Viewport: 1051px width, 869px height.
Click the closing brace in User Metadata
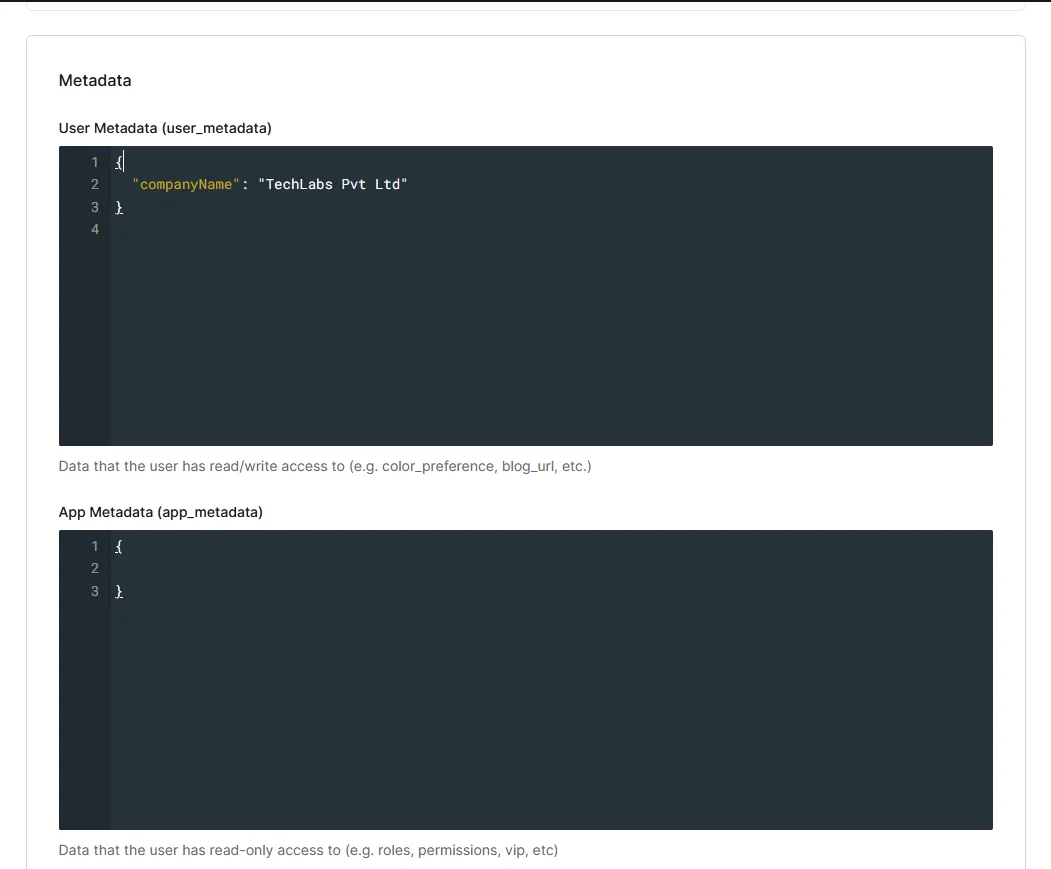click(x=118, y=207)
